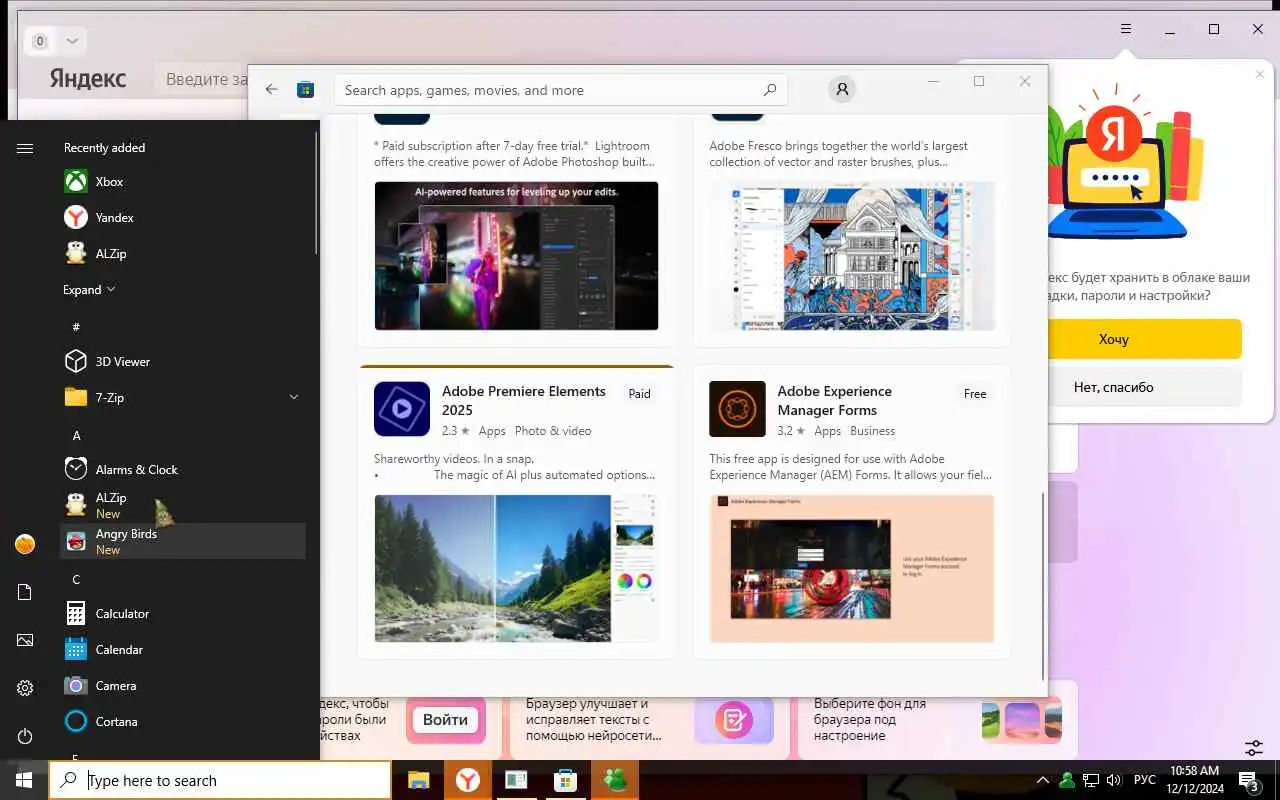Open user account in Start sidebar
The image size is (1280, 800).
(25, 544)
